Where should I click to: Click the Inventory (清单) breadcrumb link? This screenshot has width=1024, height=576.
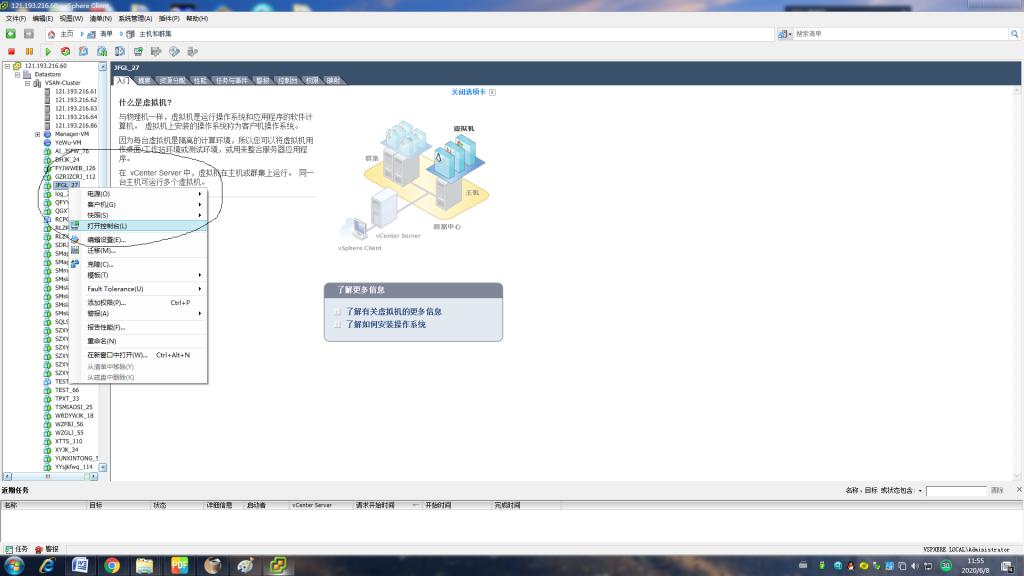point(106,34)
